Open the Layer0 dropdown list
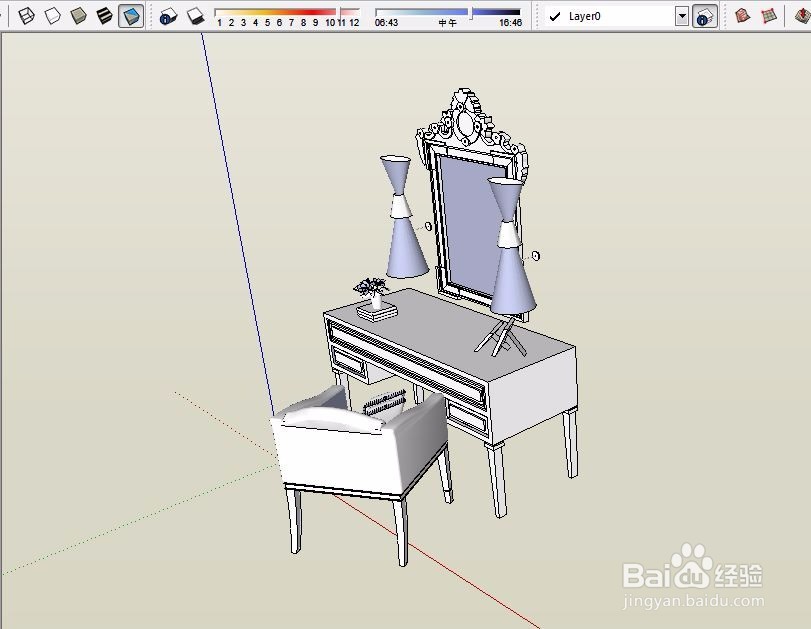Viewport: 811px width, 629px height. pos(681,15)
